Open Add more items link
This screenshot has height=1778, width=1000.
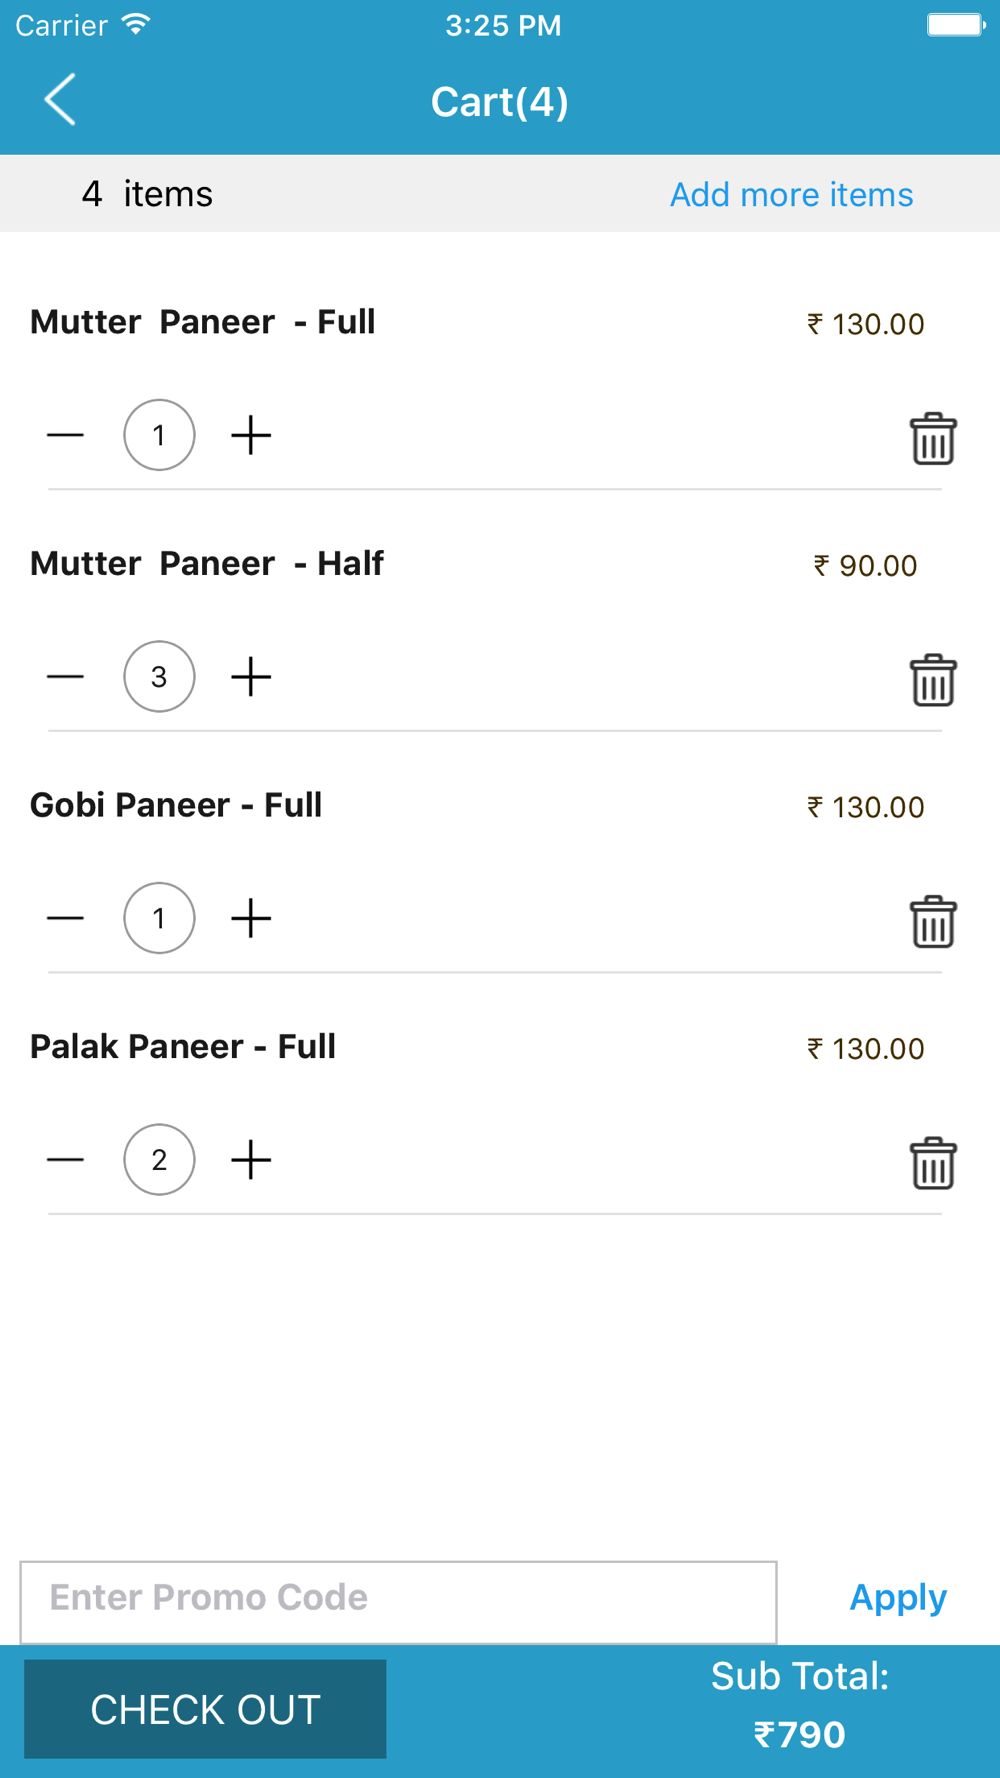[x=791, y=194]
